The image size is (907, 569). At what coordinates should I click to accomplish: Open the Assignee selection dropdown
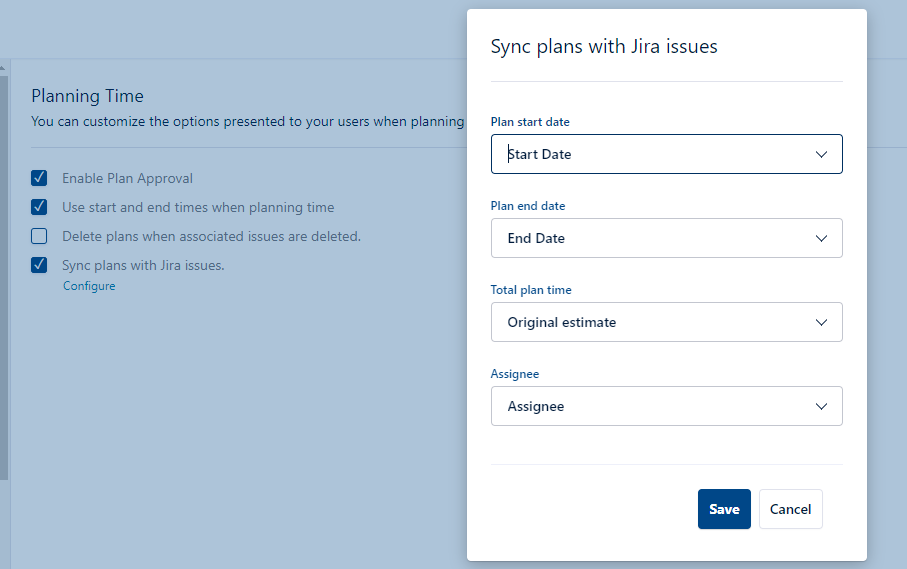coord(666,406)
